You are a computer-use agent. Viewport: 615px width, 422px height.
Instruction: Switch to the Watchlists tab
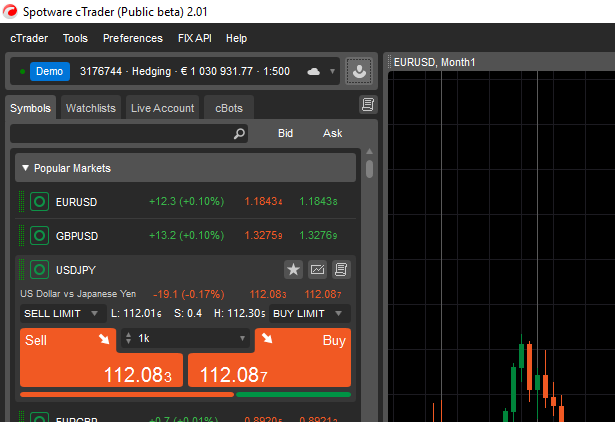pos(91,108)
